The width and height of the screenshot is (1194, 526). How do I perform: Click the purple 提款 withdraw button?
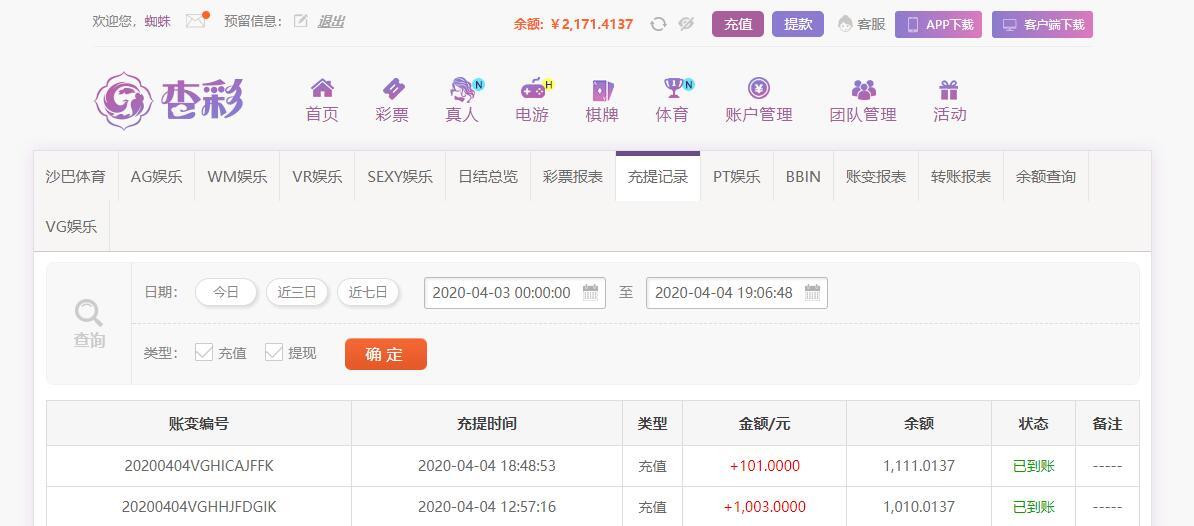point(798,24)
